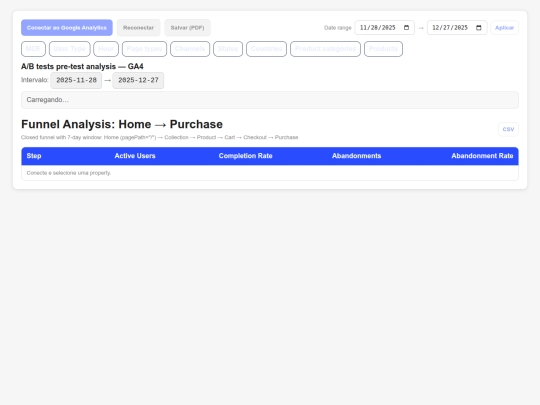Apply date range with Aplicar button
This screenshot has width=540, height=405.
click(505, 28)
